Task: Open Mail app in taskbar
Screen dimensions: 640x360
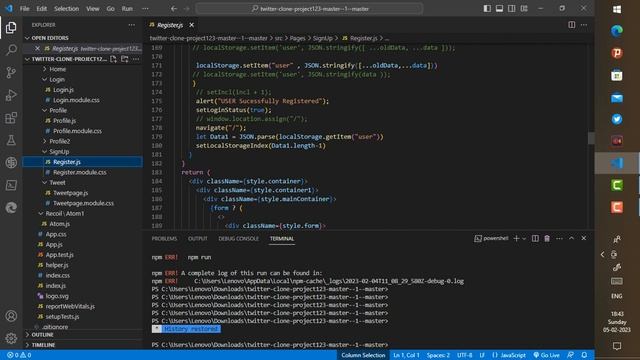Action: [617, 98]
